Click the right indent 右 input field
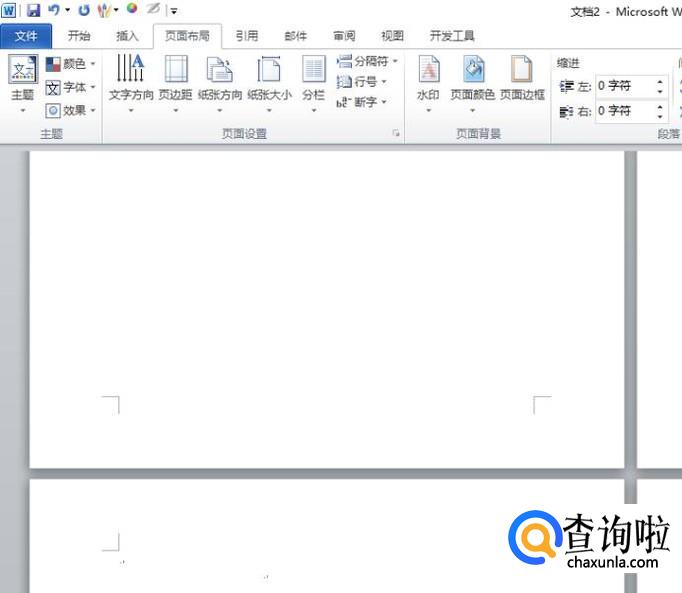Viewport: 682px width, 593px height. point(625,111)
